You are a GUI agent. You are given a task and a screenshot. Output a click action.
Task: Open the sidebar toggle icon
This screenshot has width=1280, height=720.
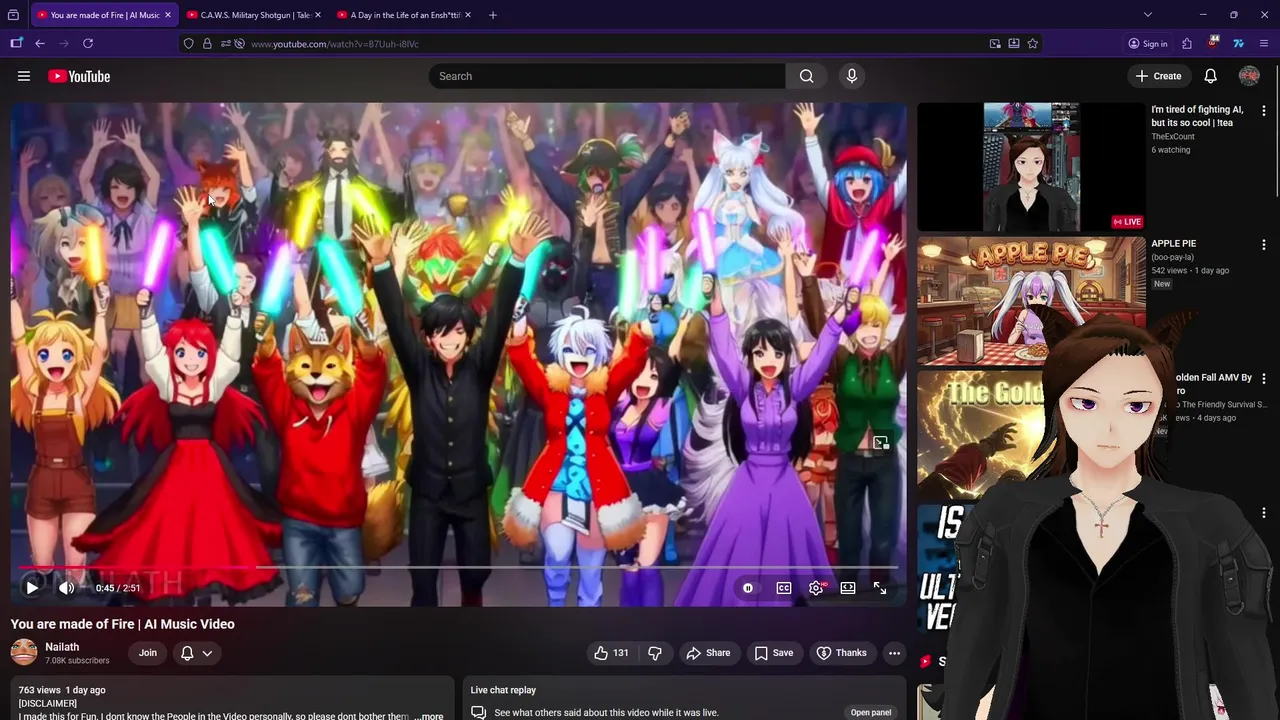(16, 43)
